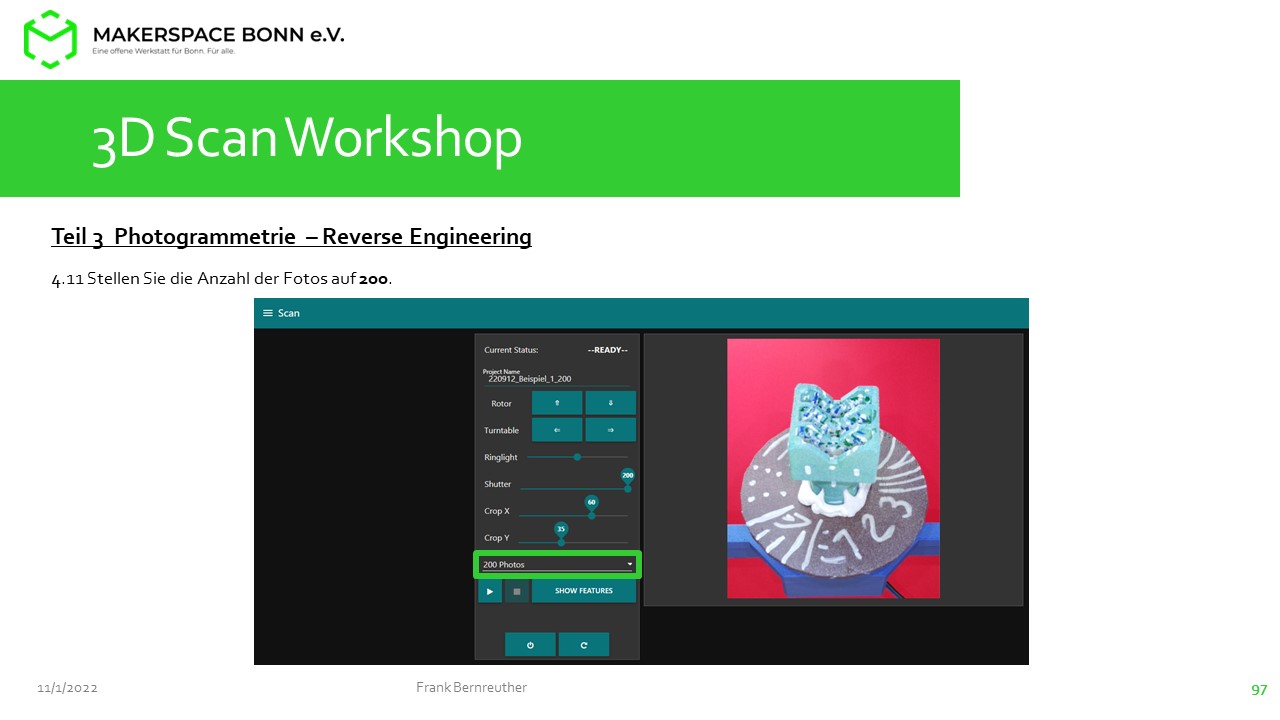Image resolution: width=1280 pixels, height=720 pixels.
Task: Click the '3D Scan Workshop' slide title
Action: pyautogui.click(x=307, y=138)
